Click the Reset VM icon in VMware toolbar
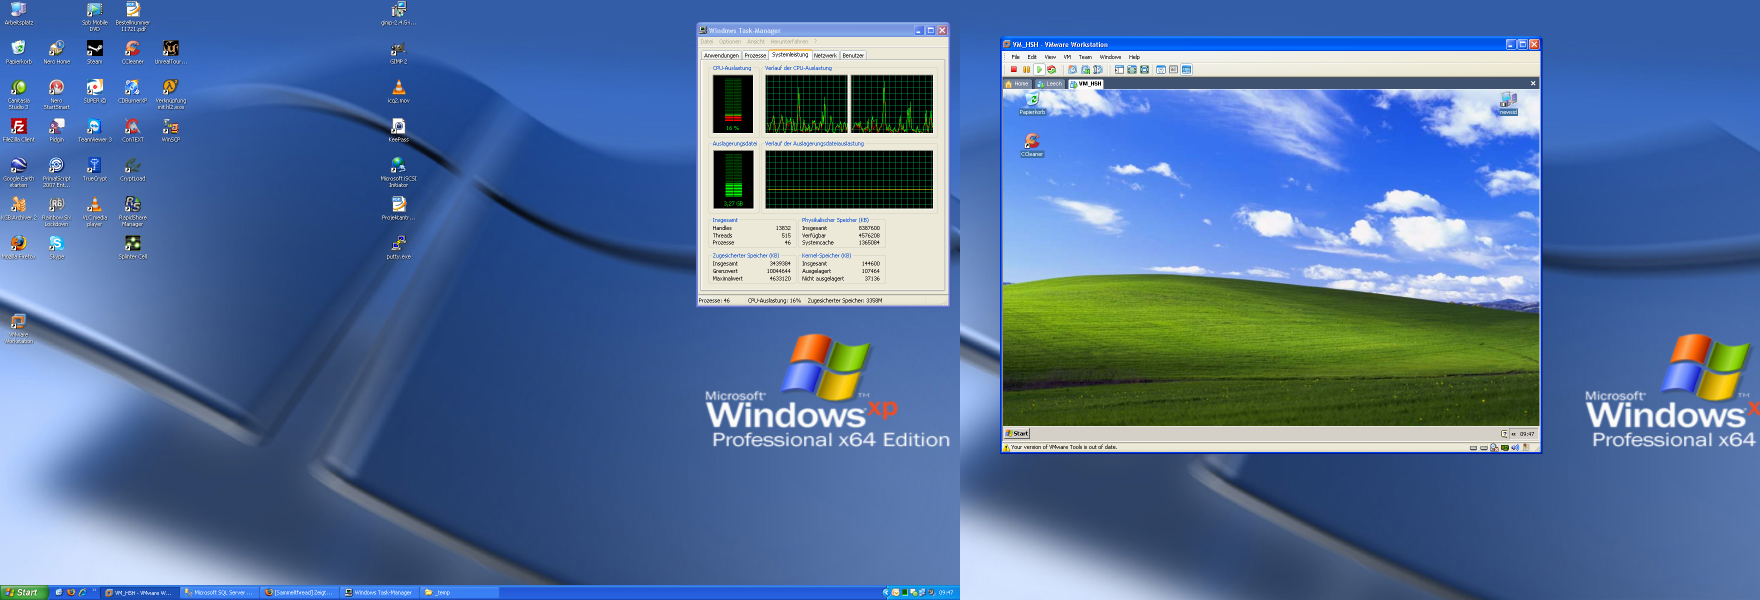1760x600 pixels. pyautogui.click(x=1051, y=69)
